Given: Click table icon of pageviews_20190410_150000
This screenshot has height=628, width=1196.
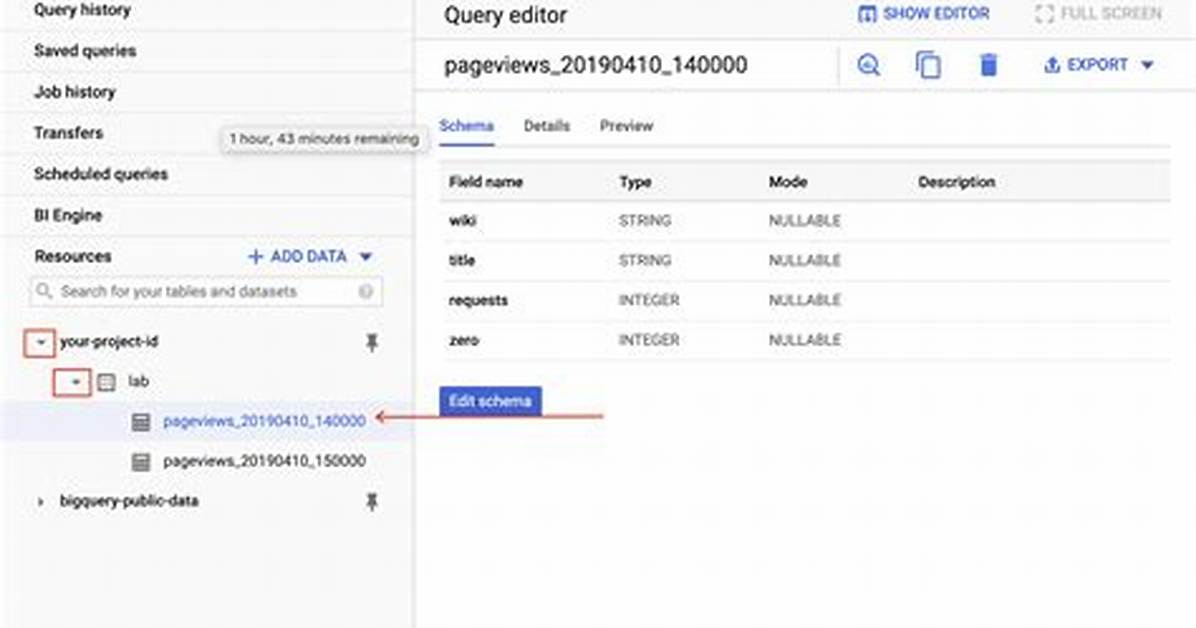Looking at the screenshot, I should (x=141, y=462).
